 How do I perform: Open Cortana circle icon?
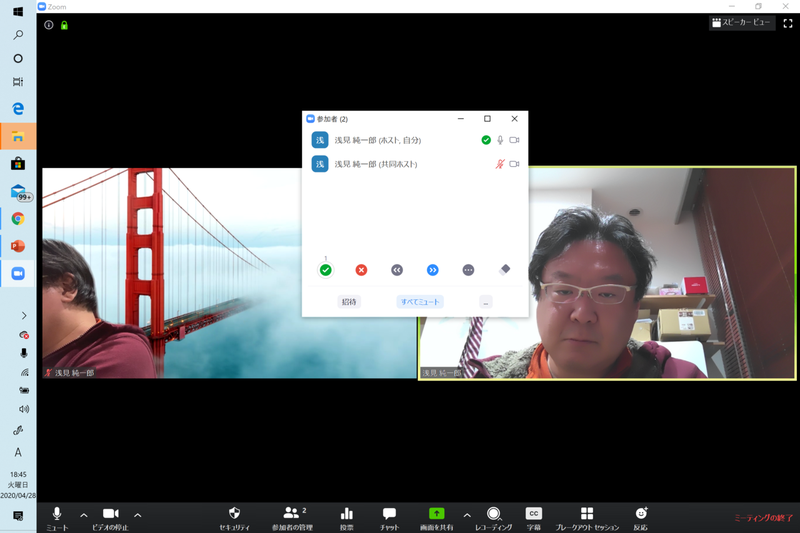pyautogui.click(x=18, y=58)
